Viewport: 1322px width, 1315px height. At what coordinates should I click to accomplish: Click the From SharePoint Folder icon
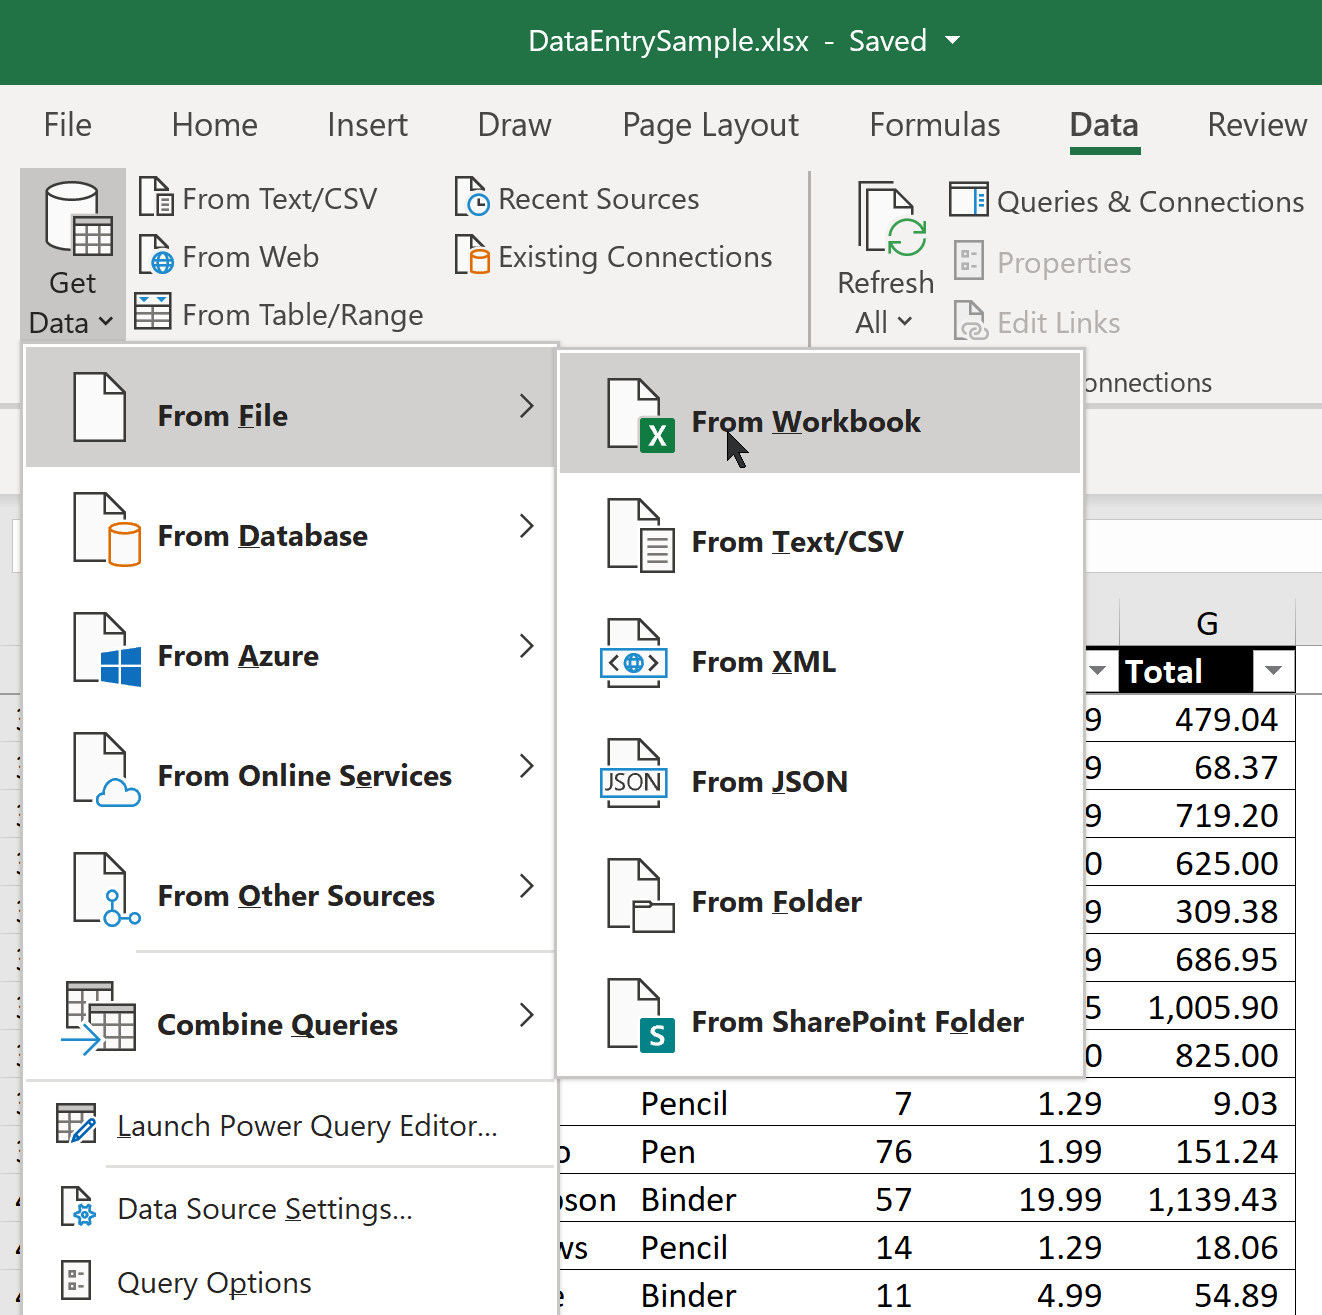[x=641, y=1015]
